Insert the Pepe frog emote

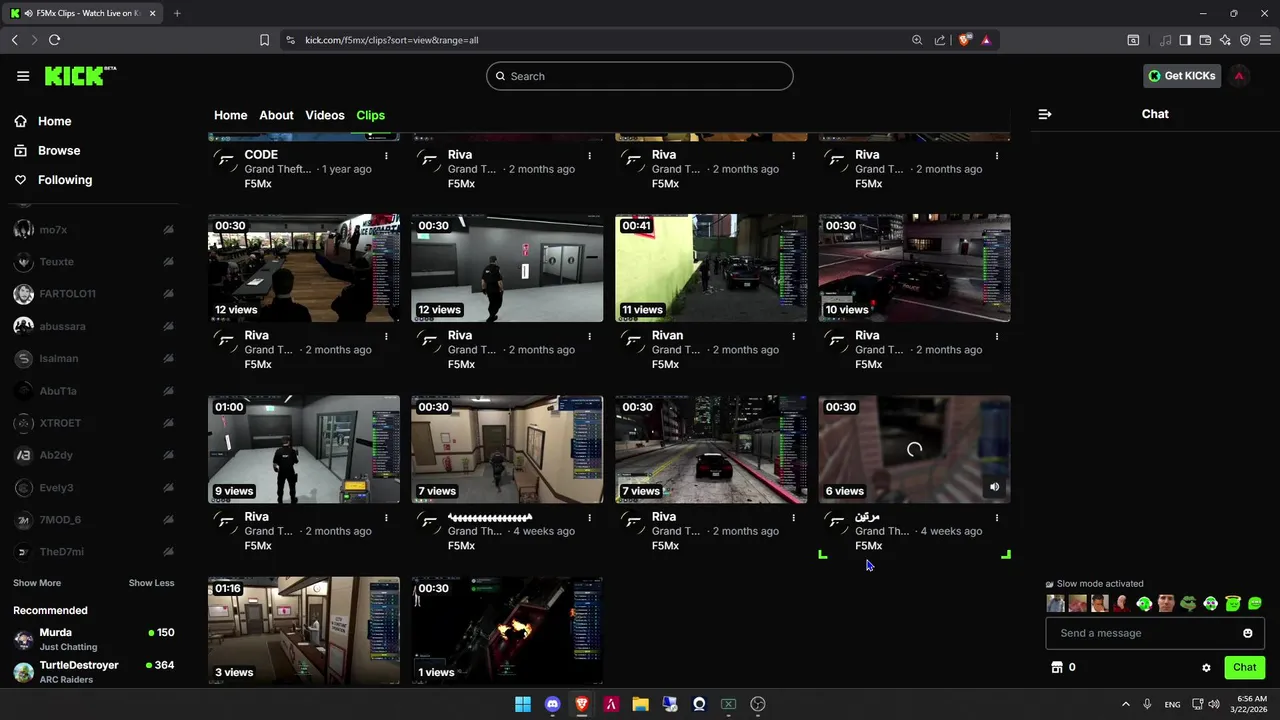[x=1188, y=603]
